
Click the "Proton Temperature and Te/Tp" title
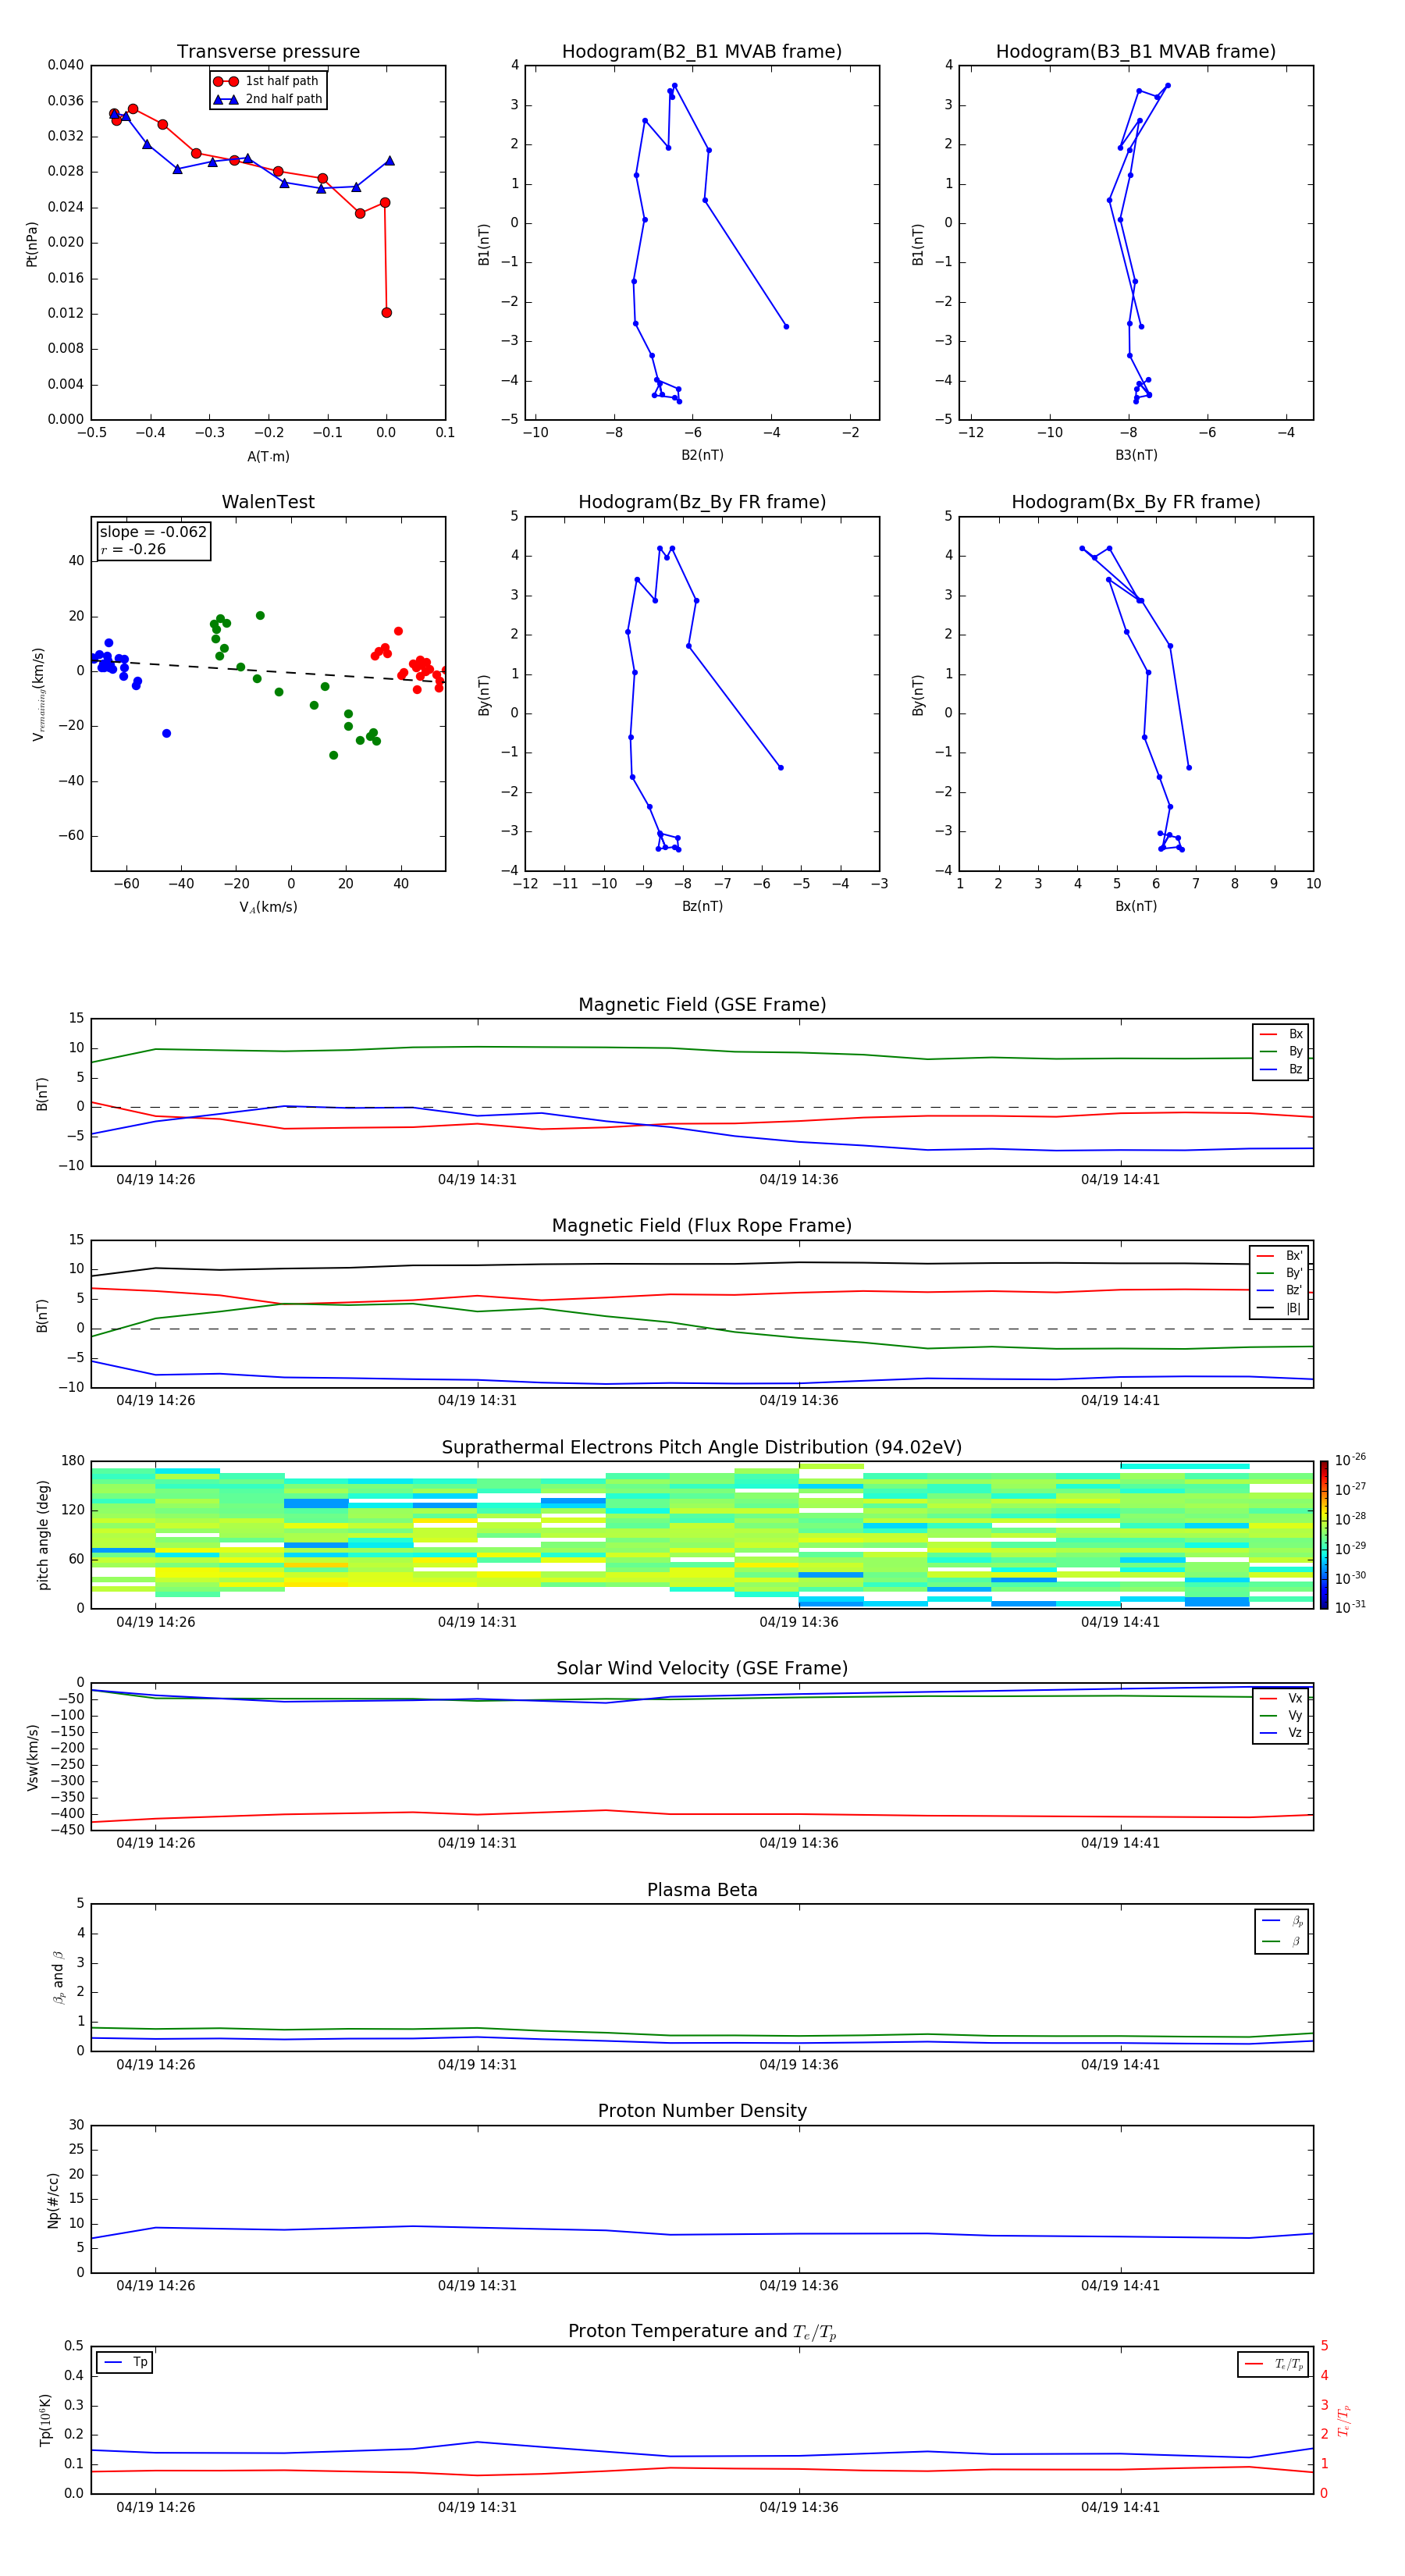[x=702, y=2332]
